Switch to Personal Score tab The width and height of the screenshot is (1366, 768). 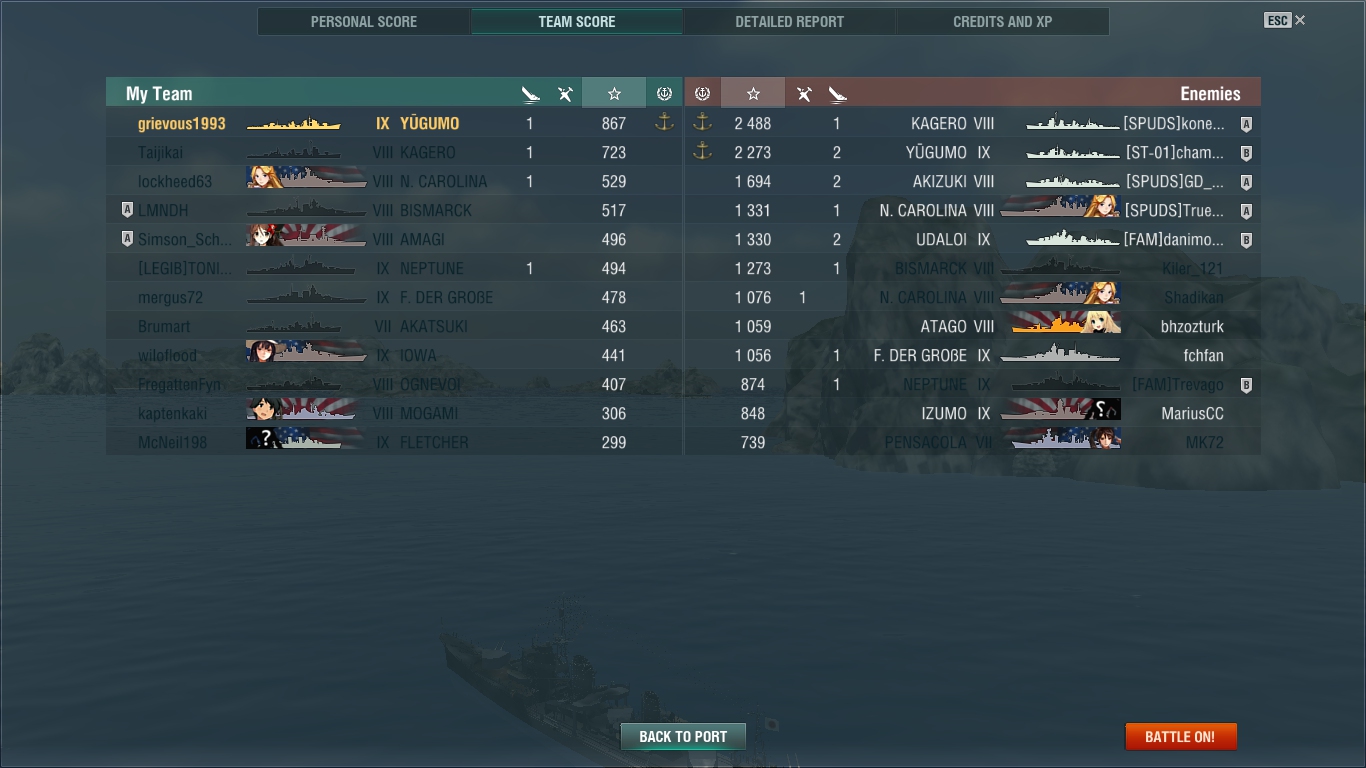click(364, 21)
